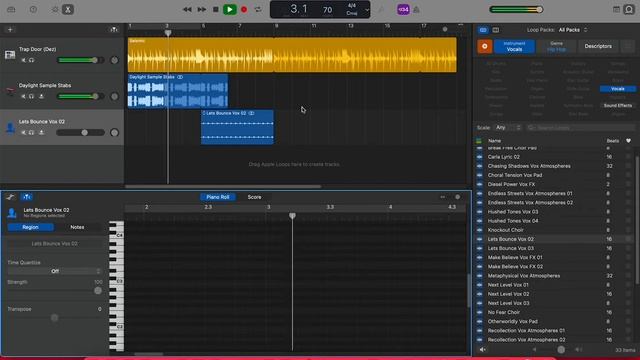
Task: Open the Note Pad icon
Action: coord(616,9)
